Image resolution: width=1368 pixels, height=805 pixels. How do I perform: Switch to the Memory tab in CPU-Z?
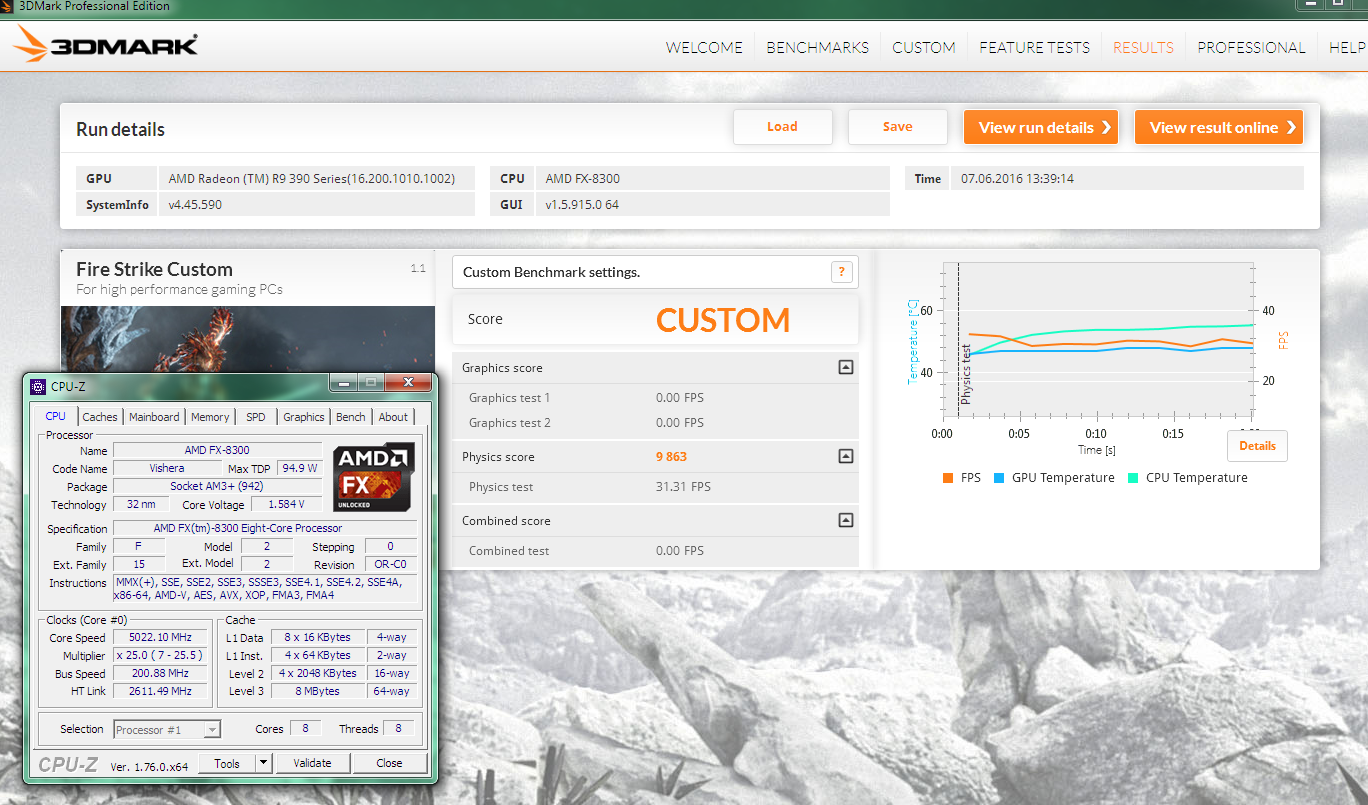point(210,417)
